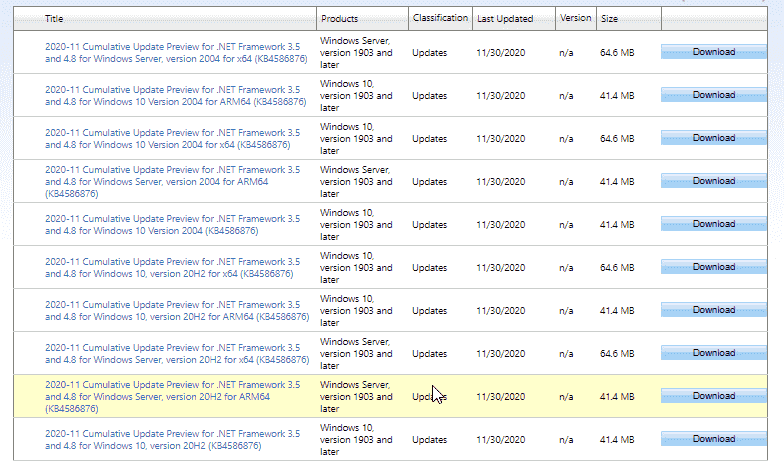Download Windows Server 20H2 x64 update
The height and width of the screenshot is (470, 784).
tap(713, 353)
